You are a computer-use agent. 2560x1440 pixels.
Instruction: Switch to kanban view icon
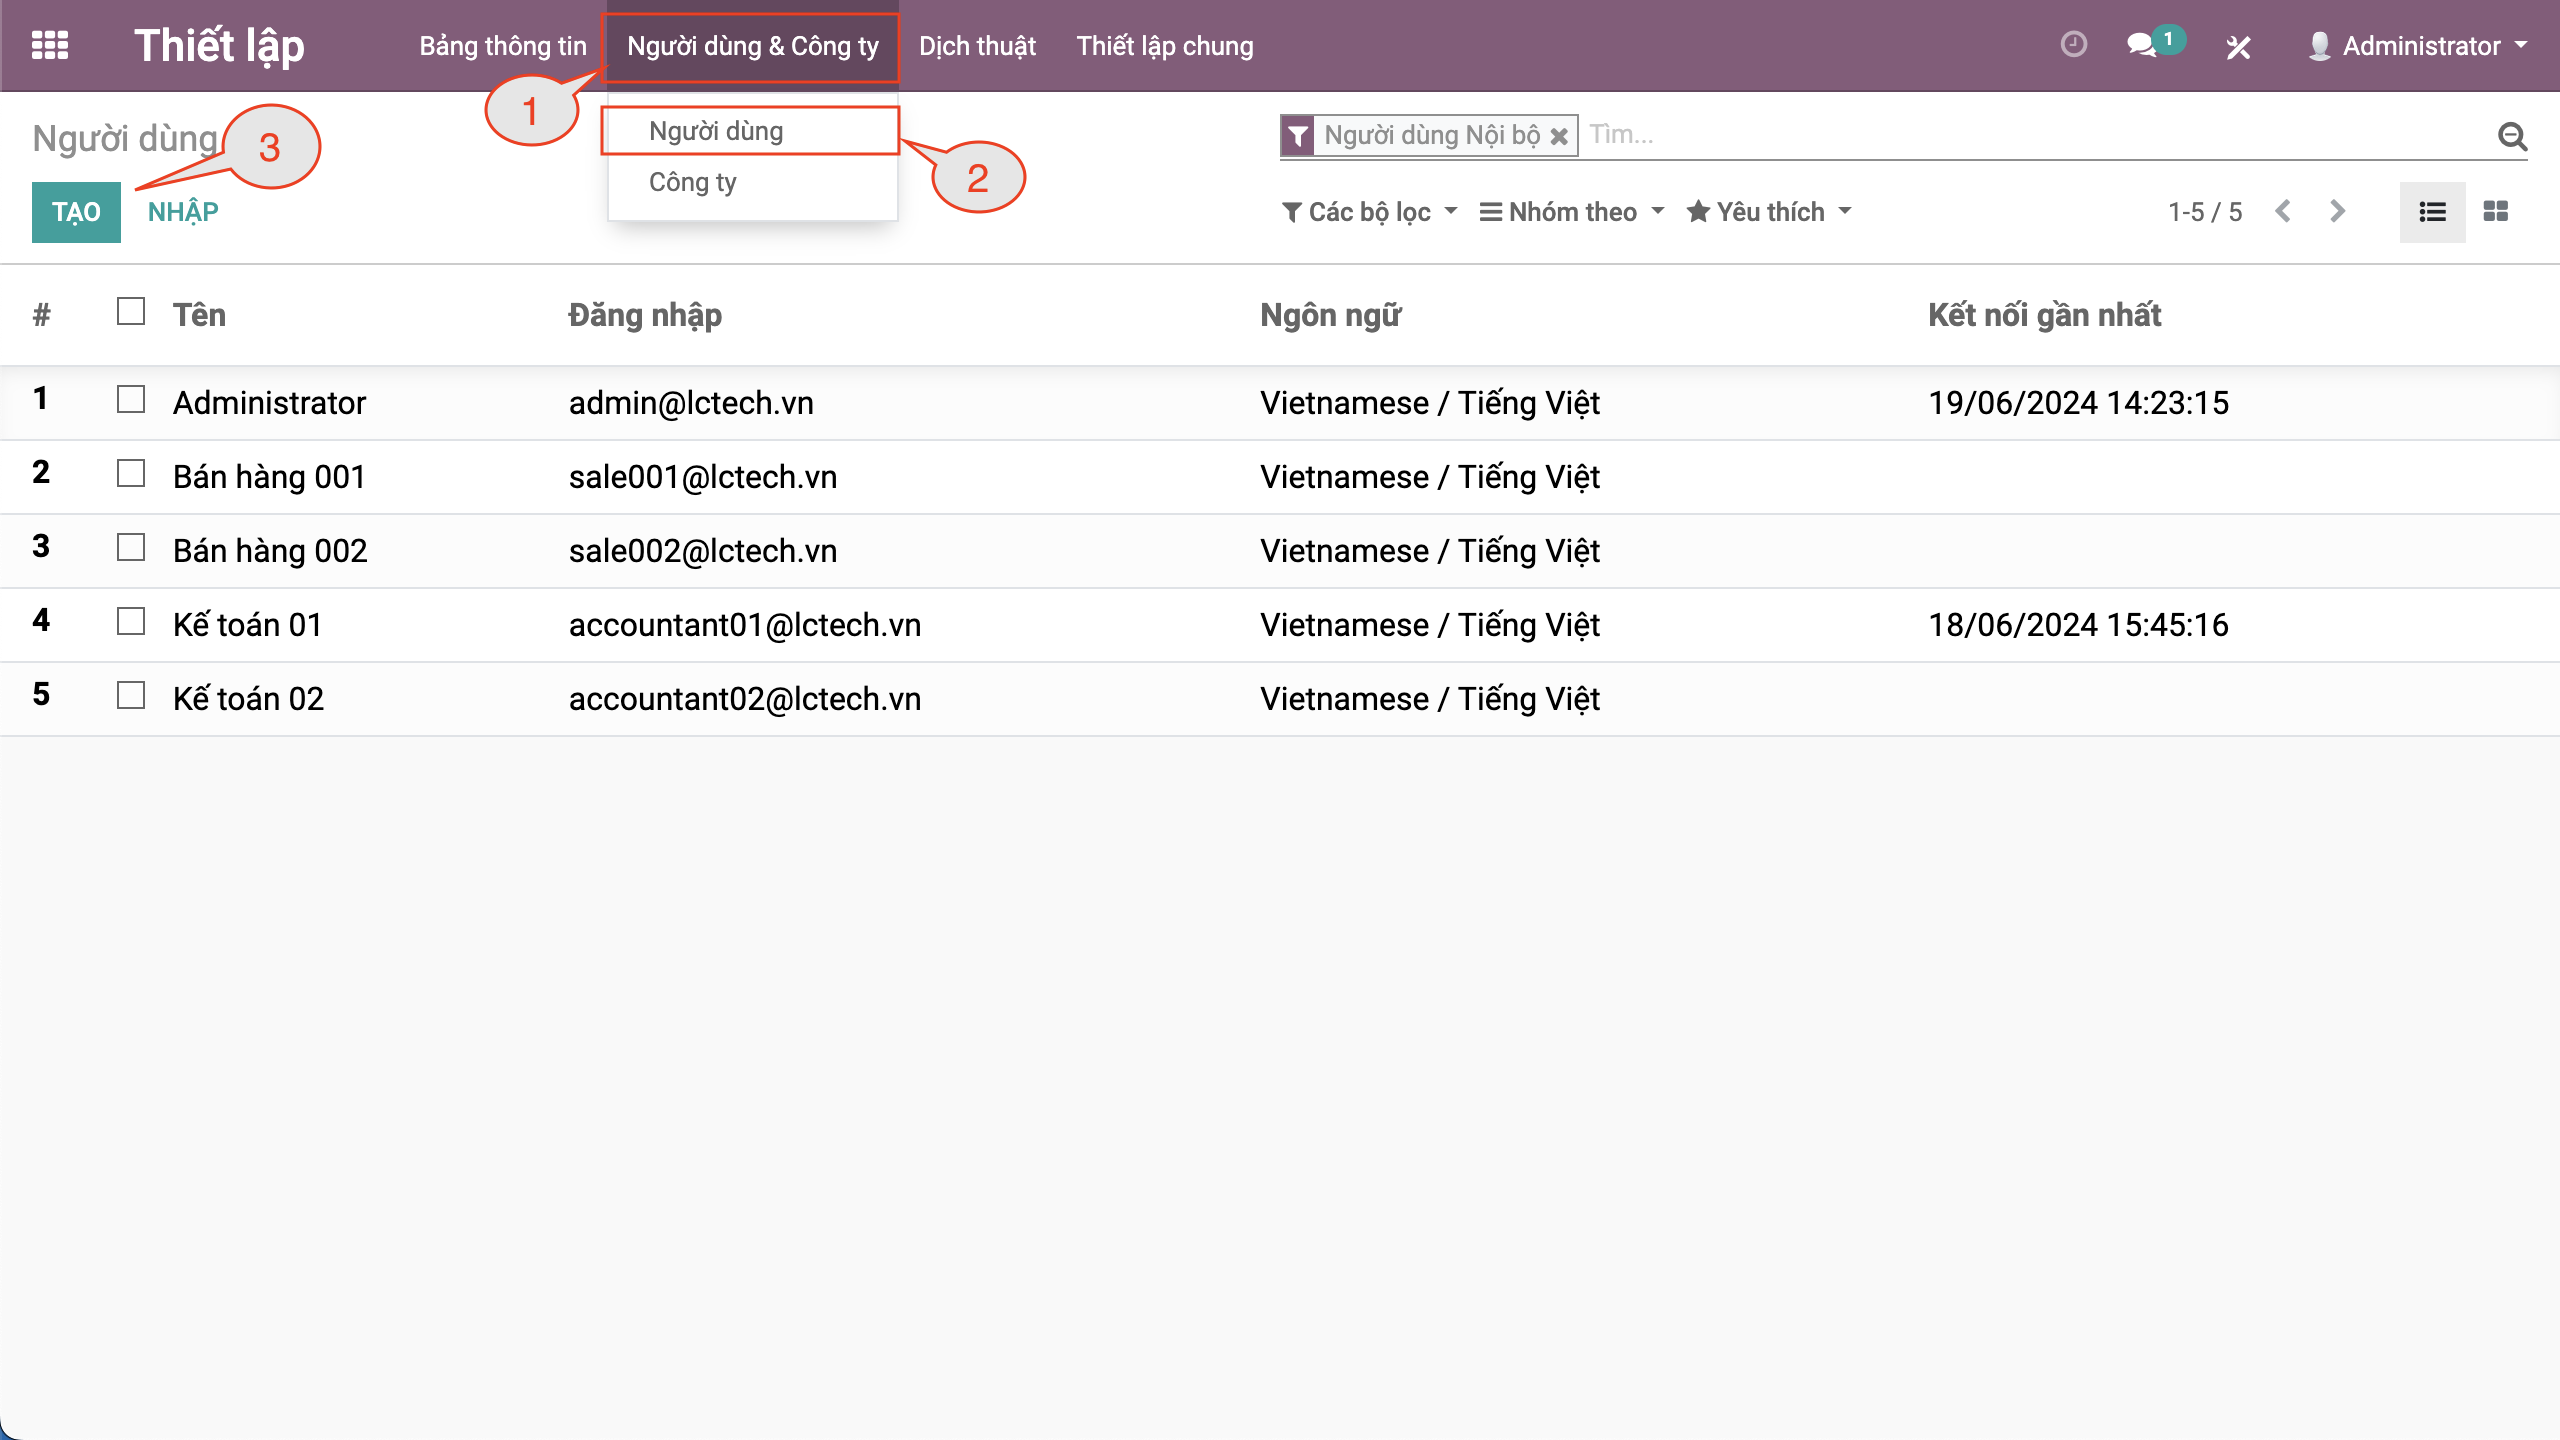(2495, 211)
